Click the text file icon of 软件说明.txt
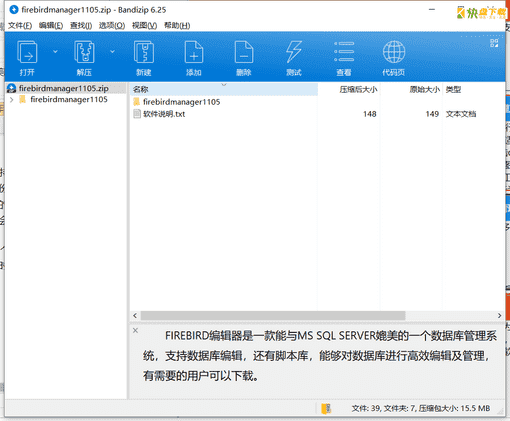Viewport: 510px width, 421px height. [137, 114]
